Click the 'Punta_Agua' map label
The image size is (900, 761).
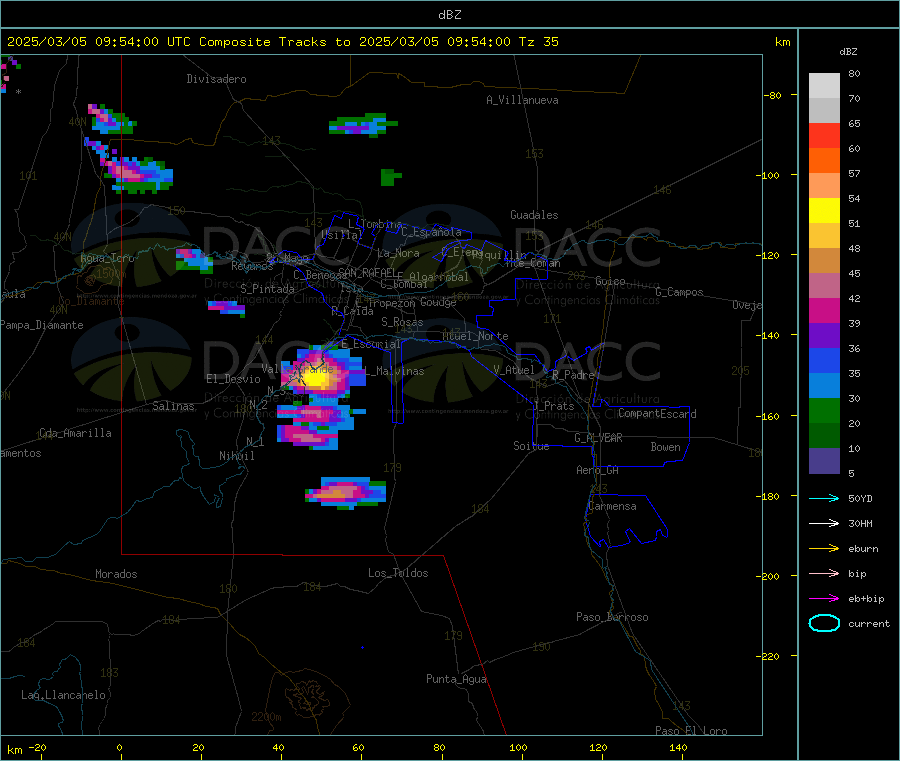coord(456,679)
